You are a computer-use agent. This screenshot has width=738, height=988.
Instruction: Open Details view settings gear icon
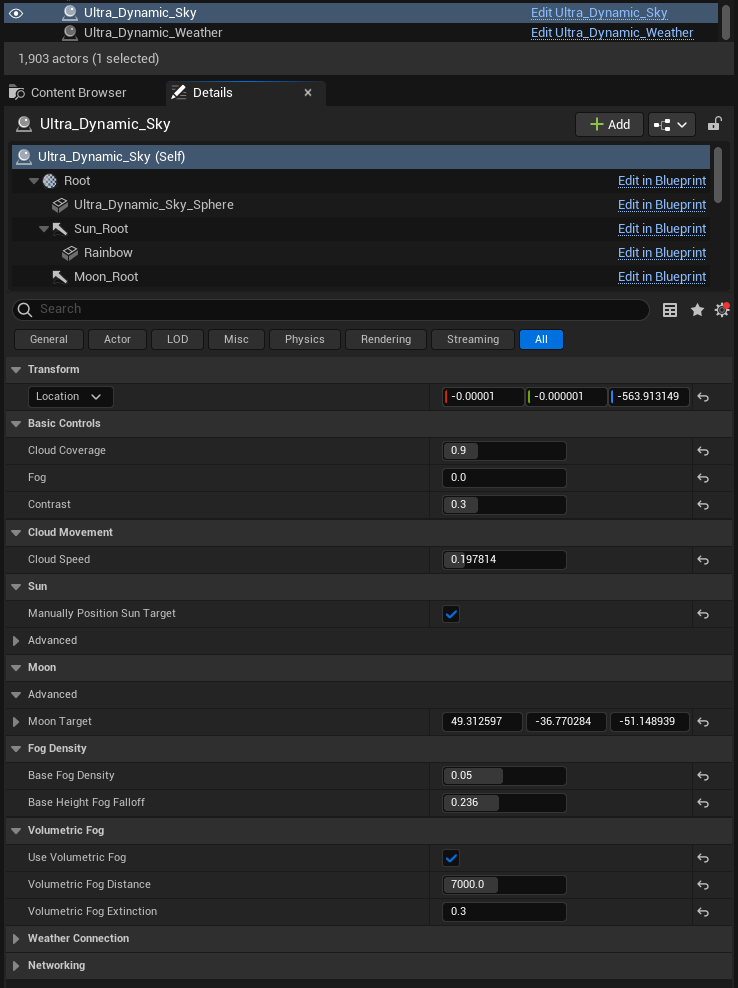(x=722, y=310)
